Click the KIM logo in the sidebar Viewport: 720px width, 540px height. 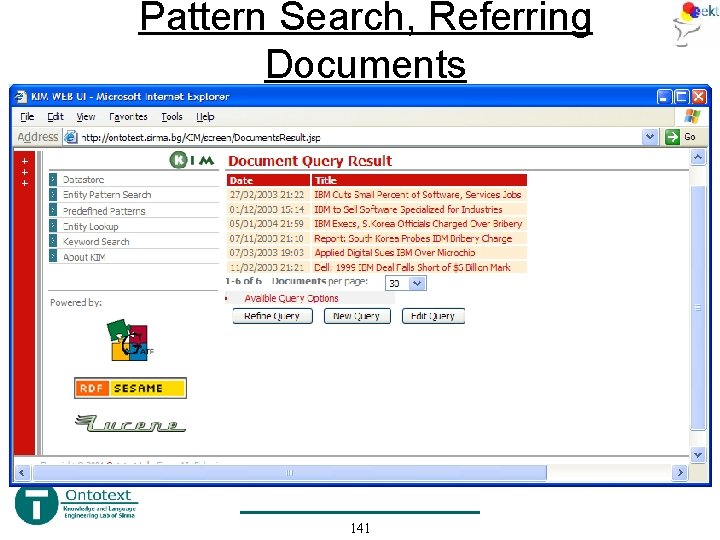pyautogui.click(x=192, y=160)
